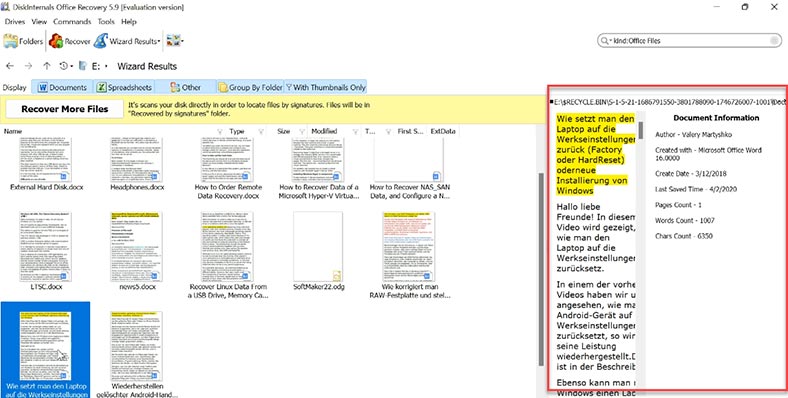Click the Recover toolbar button
Viewport: 788px width, 398px height.
point(70,41)
